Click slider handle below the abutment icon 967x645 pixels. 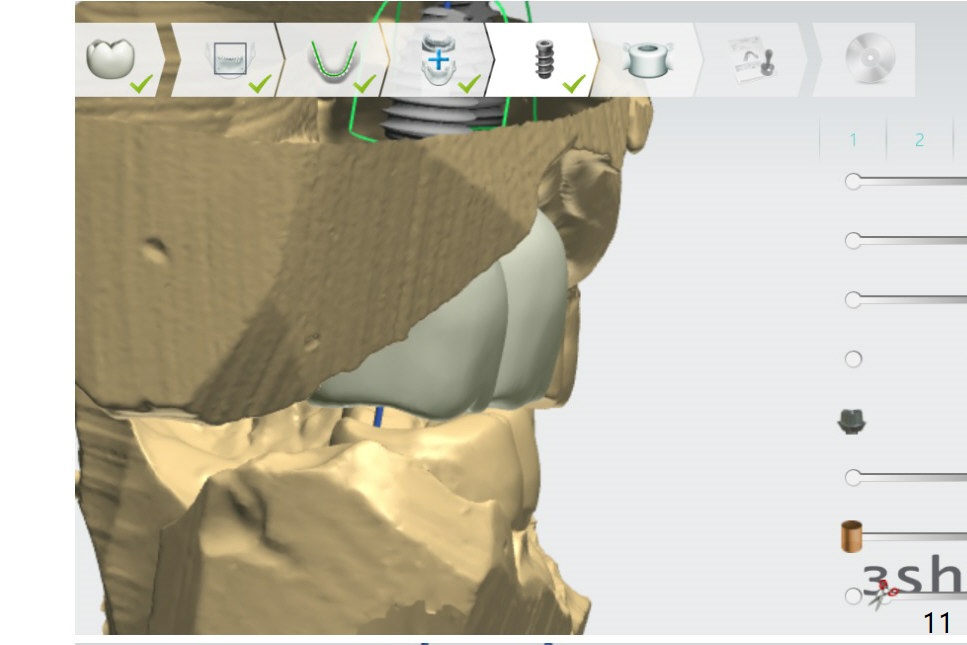pyautogui.click(x=853, y=477)
